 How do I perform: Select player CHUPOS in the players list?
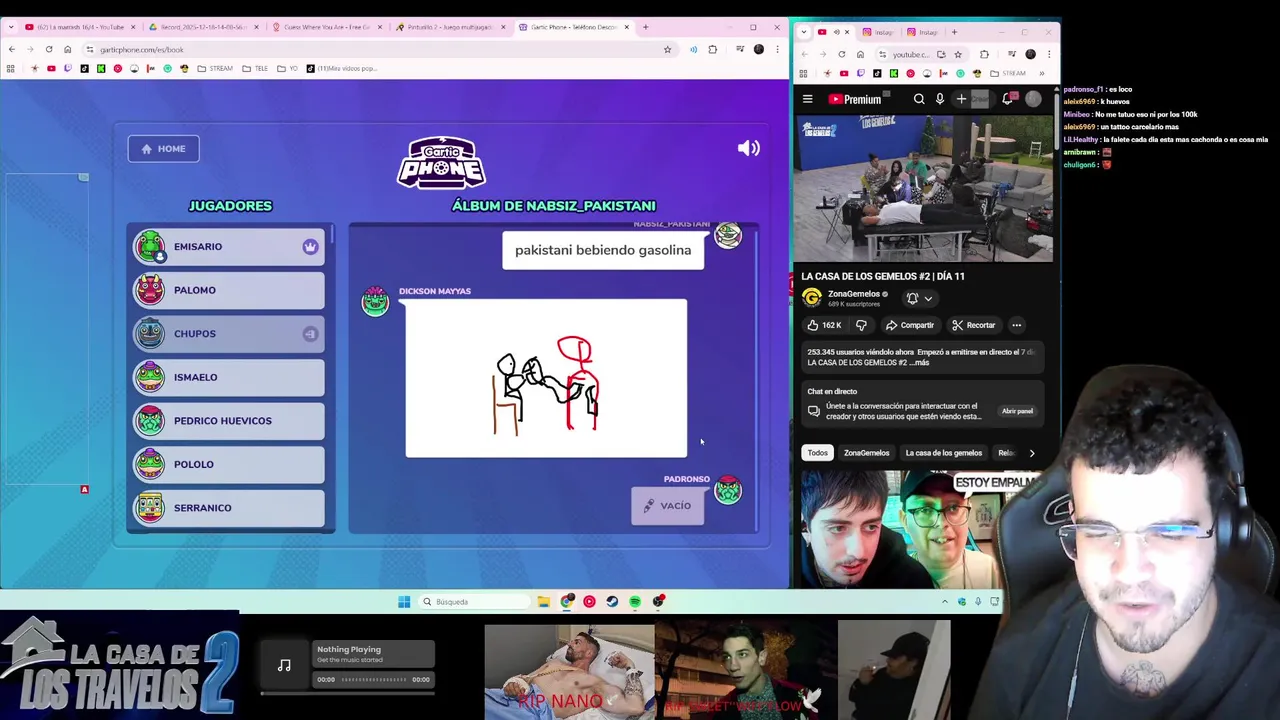click(229, 334)
